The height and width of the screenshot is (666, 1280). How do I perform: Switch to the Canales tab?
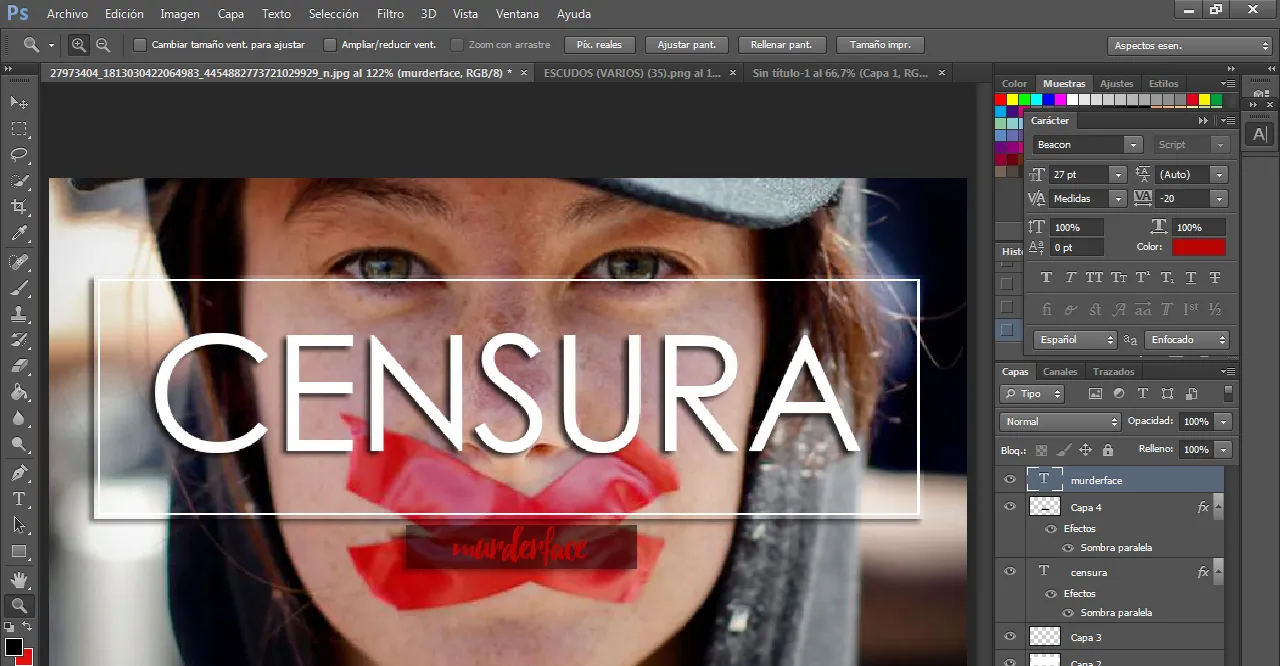[x=1060, y=372]
